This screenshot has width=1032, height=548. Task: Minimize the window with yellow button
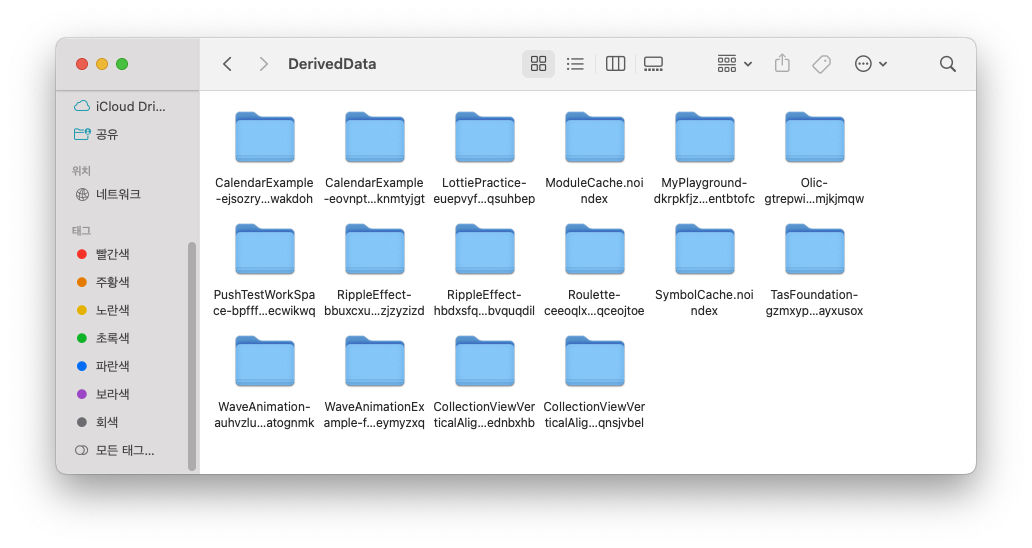[x=102, y=64]
